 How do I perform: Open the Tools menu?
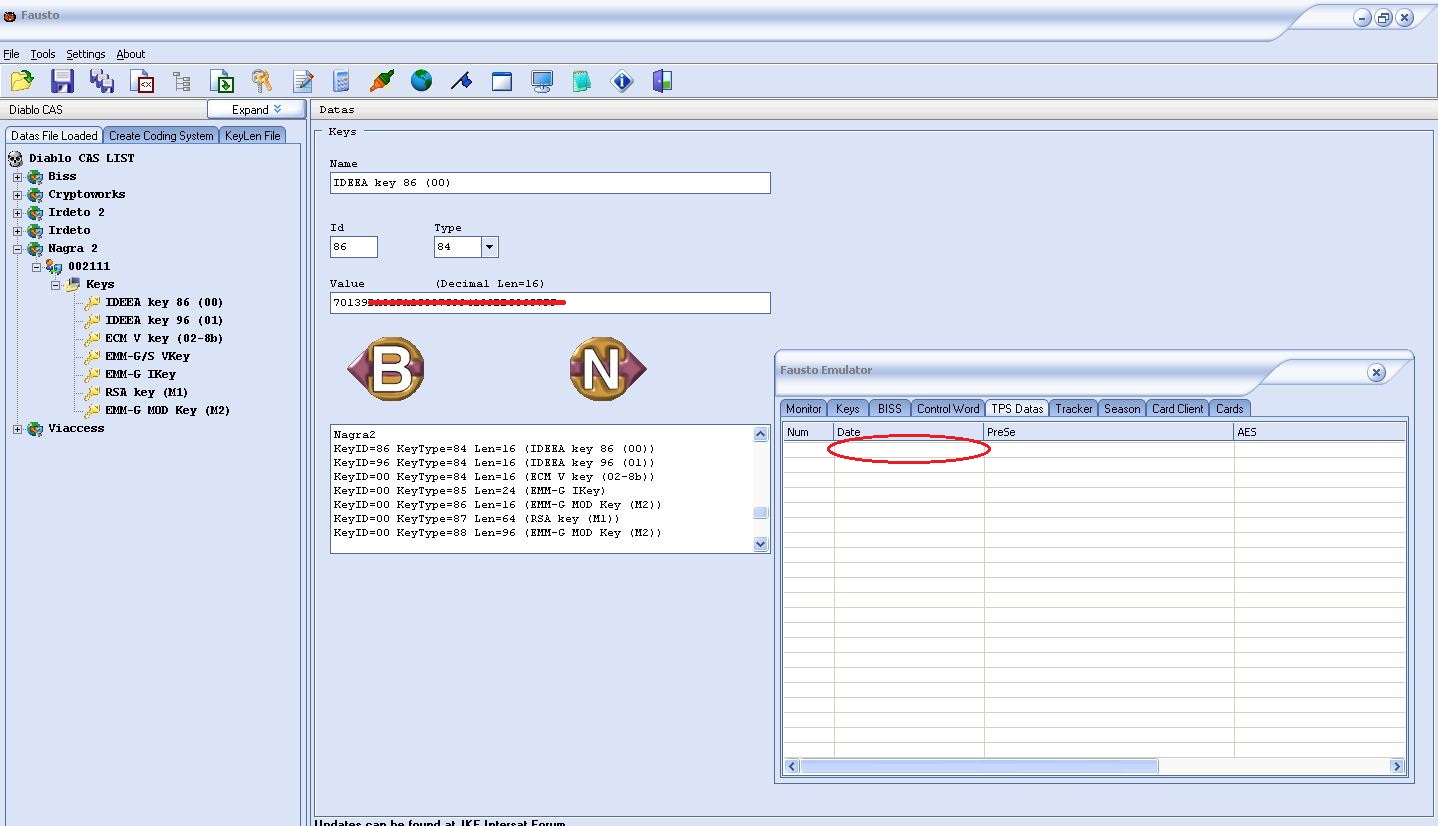click(43, 54)
